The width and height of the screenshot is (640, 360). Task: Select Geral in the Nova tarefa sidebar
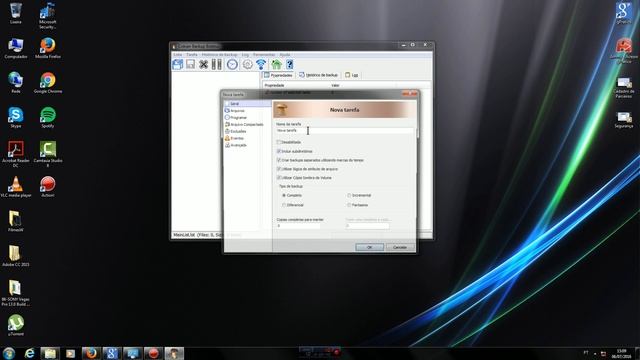point(247,104)
